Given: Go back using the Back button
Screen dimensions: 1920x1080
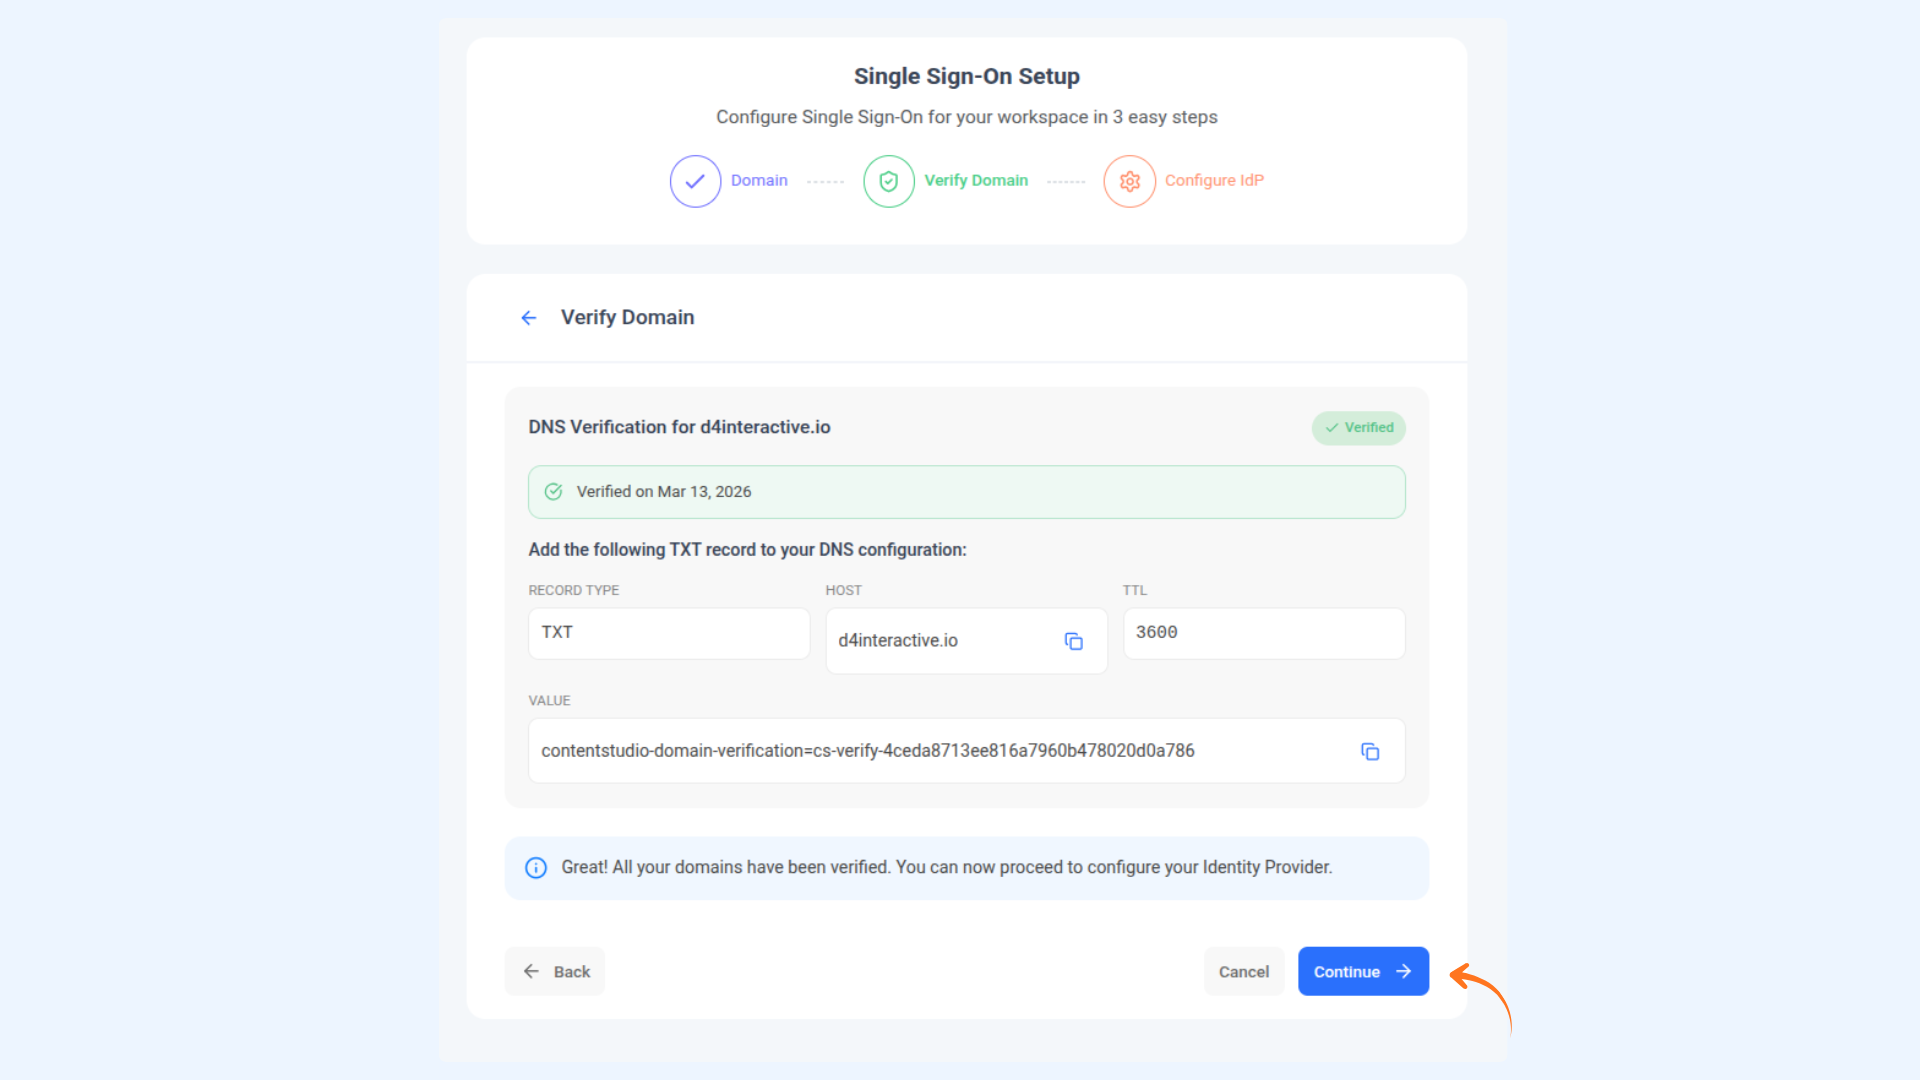Looking at the screenshot, I should pos(555,971).
